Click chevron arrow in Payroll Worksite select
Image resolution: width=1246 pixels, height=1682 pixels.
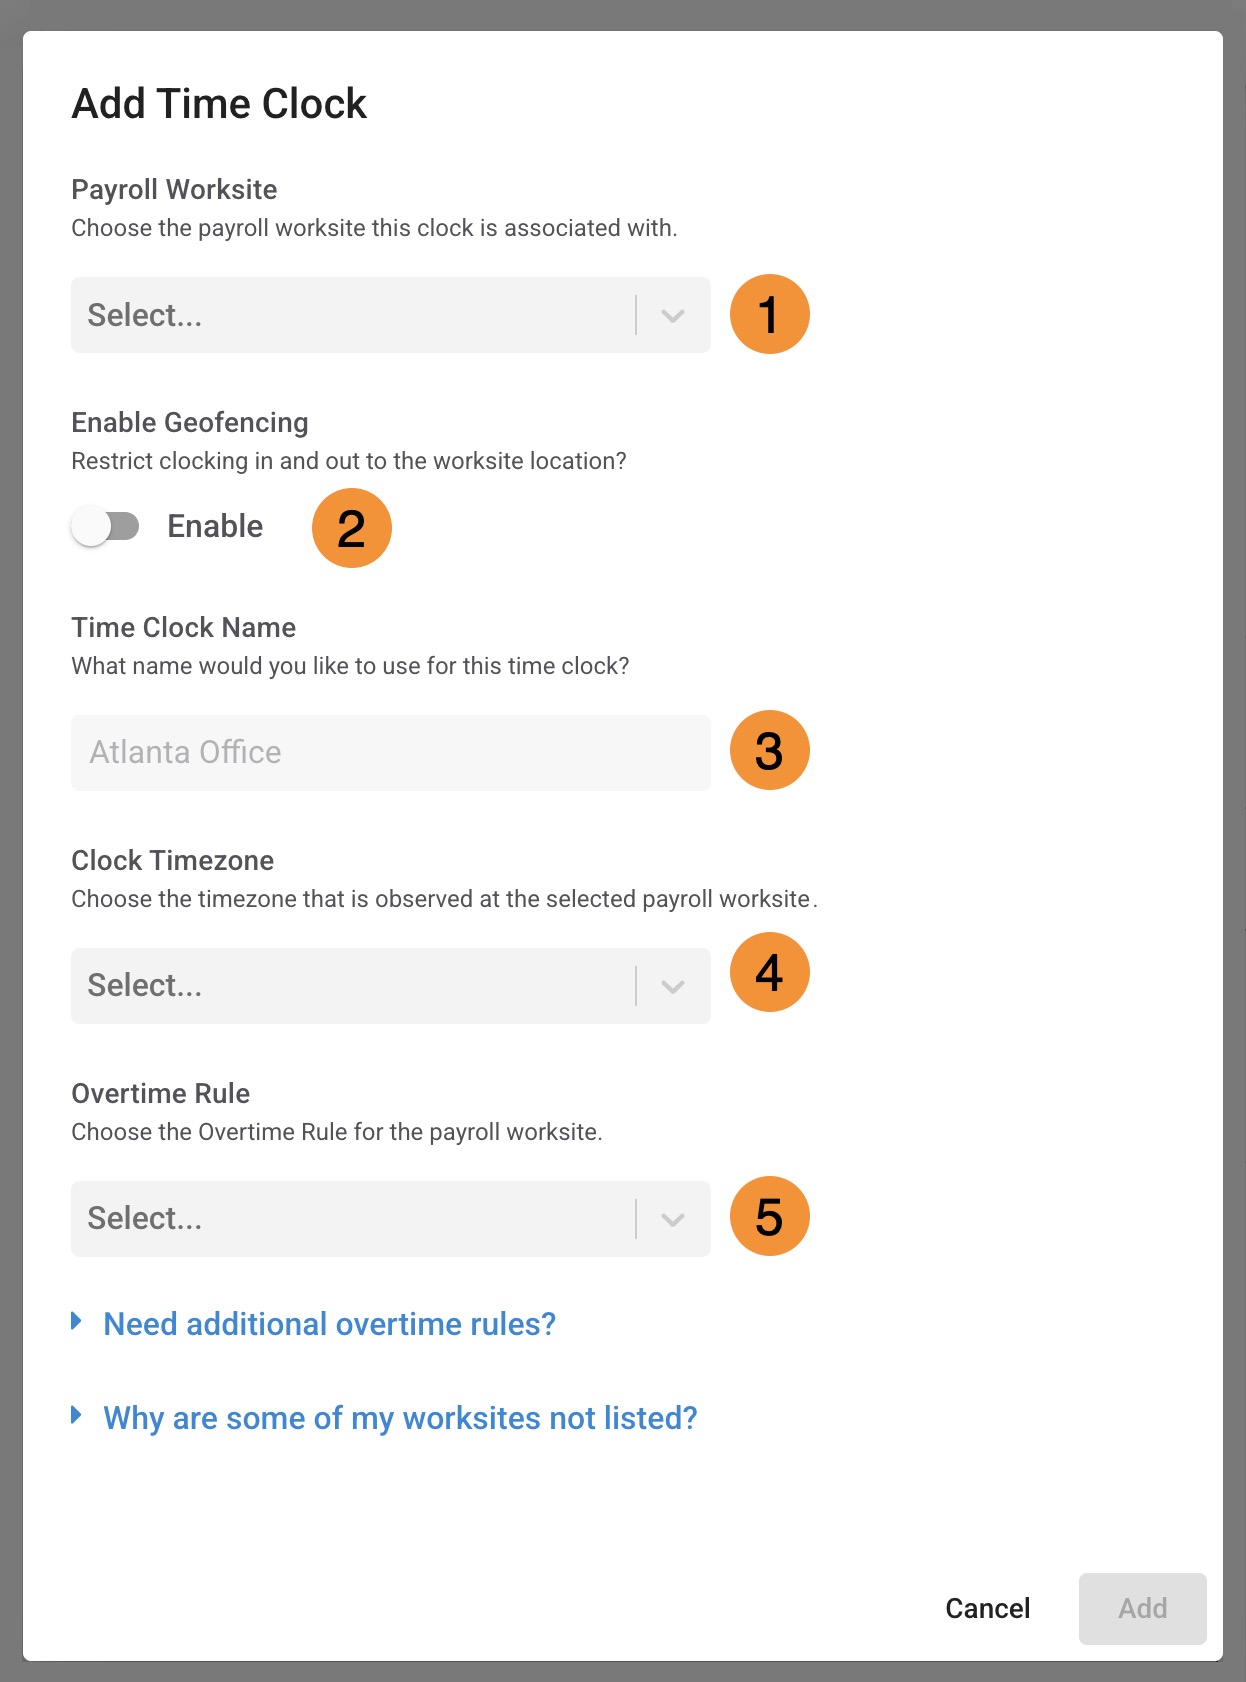(673, 316)
